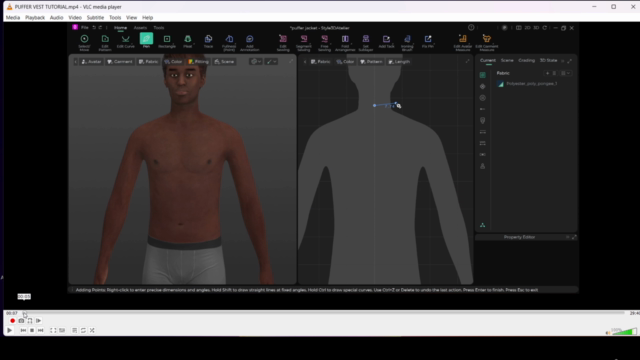Screen dimensions: 640x360
Task: Select the Fix Pin tool
Action: coord(428,42)
